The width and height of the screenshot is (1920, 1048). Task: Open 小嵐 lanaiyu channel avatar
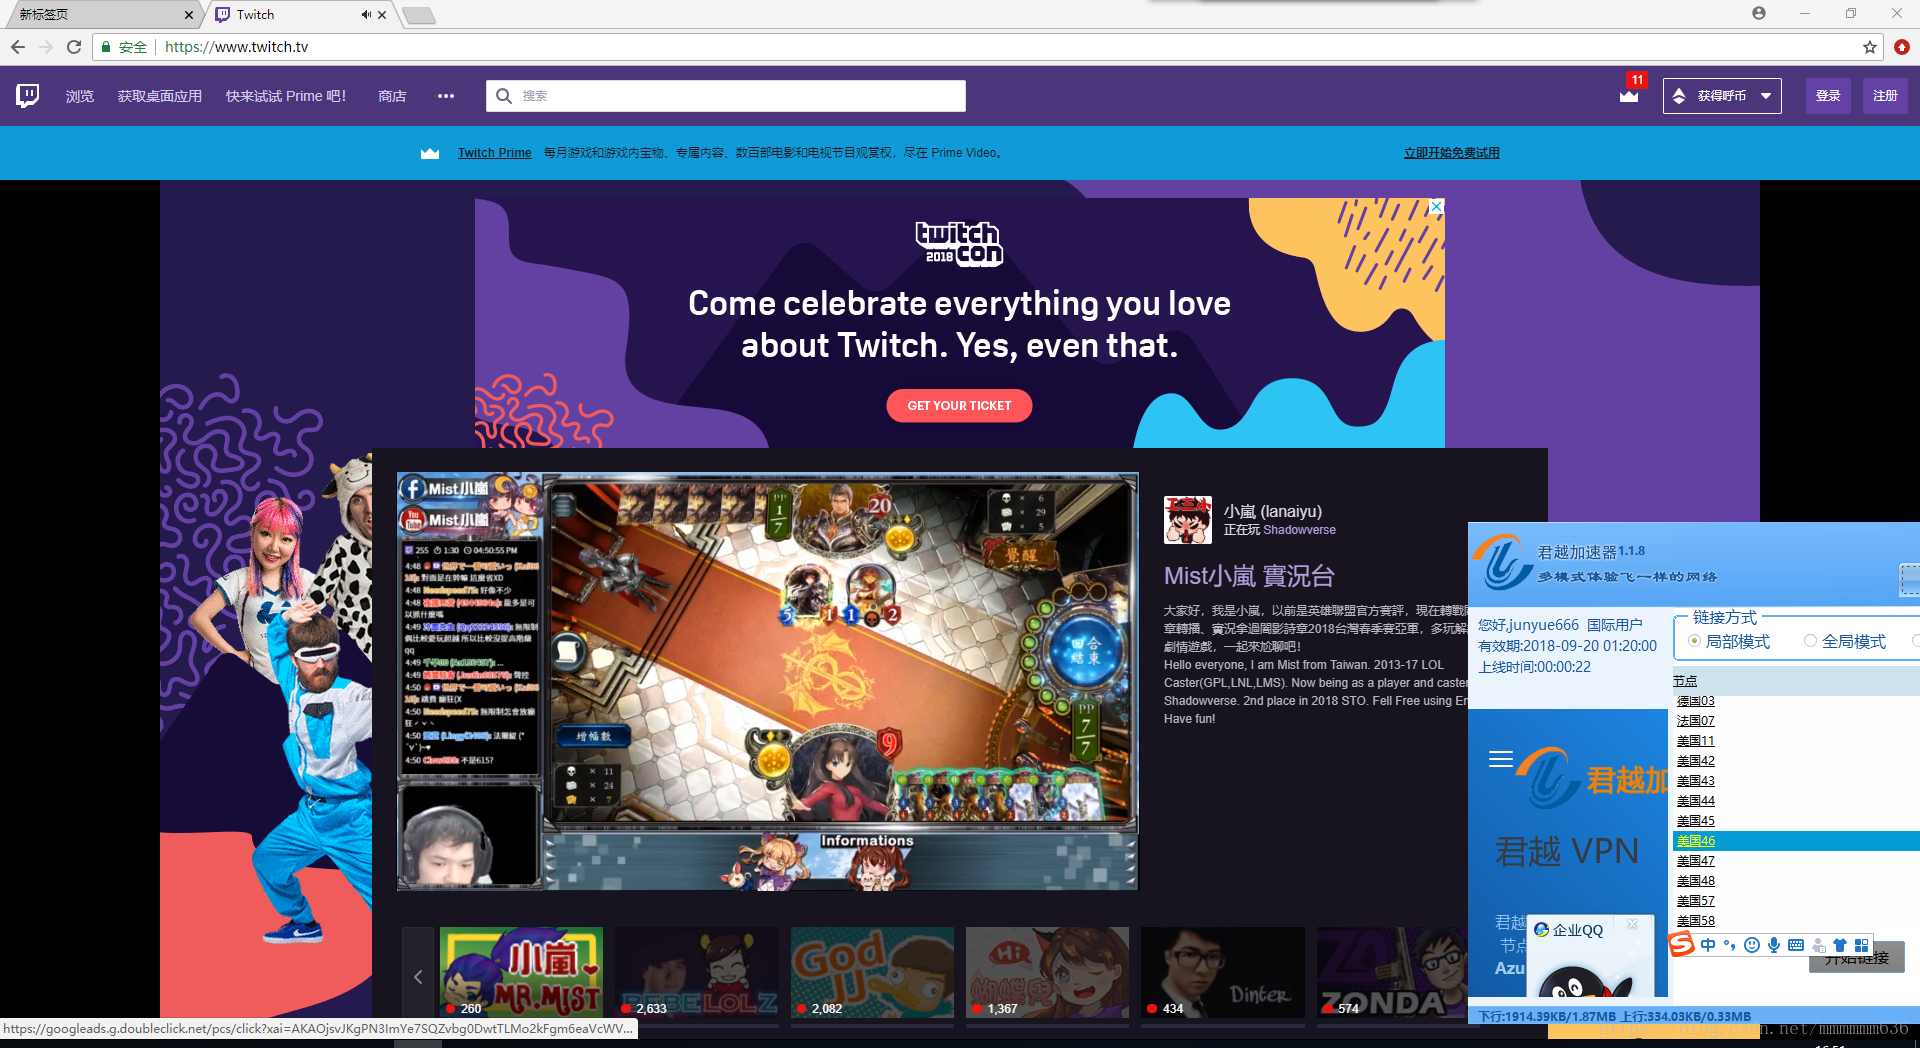1188,520
